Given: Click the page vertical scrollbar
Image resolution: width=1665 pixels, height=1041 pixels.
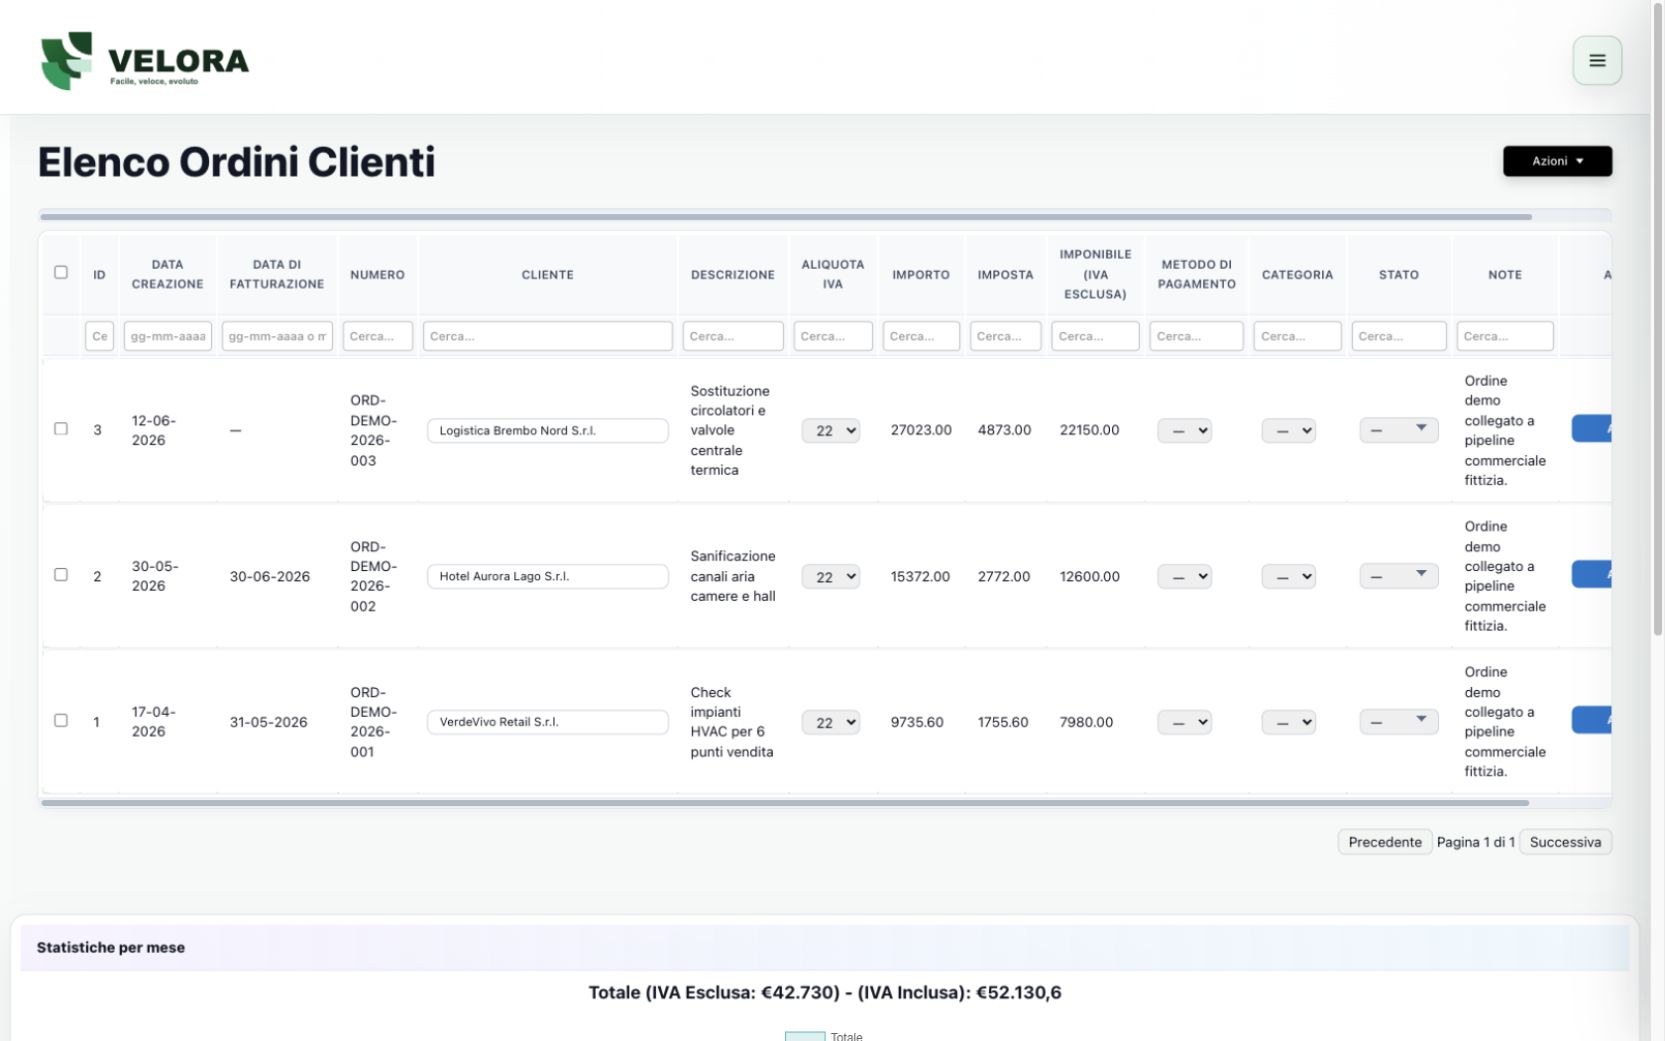Looking at the screenshot, I should (1657, 320).
